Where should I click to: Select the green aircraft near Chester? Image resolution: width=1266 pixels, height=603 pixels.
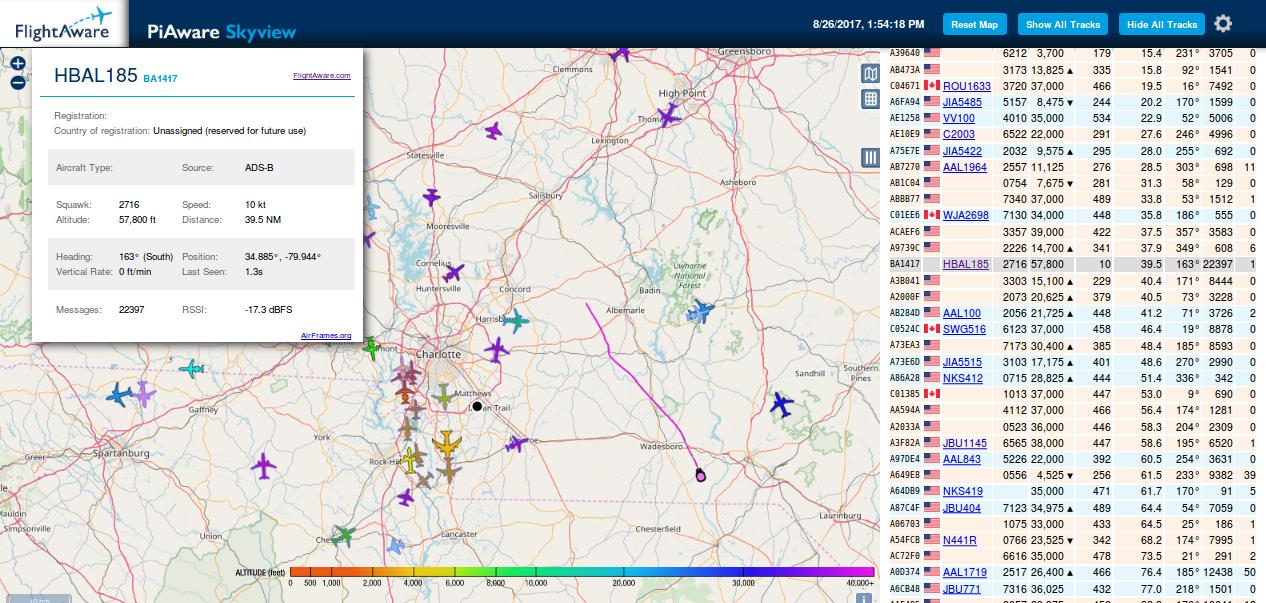pos(344,535)
